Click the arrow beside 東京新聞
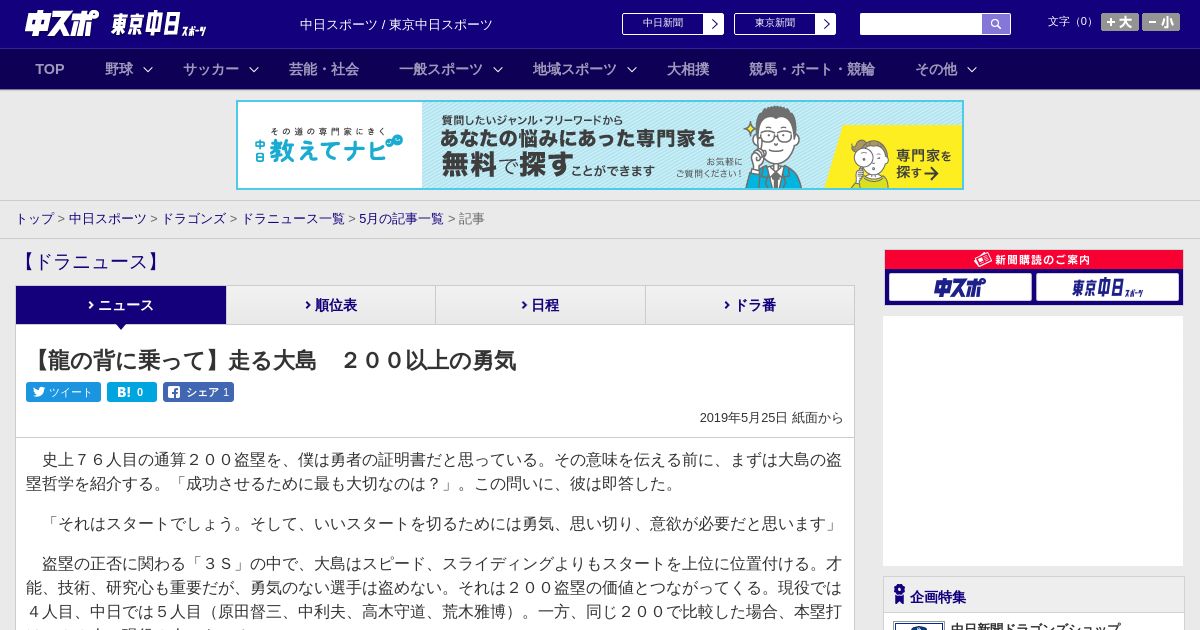This screenshot has width=1200, height=630. pyautogui.click(x=826, y=24)
